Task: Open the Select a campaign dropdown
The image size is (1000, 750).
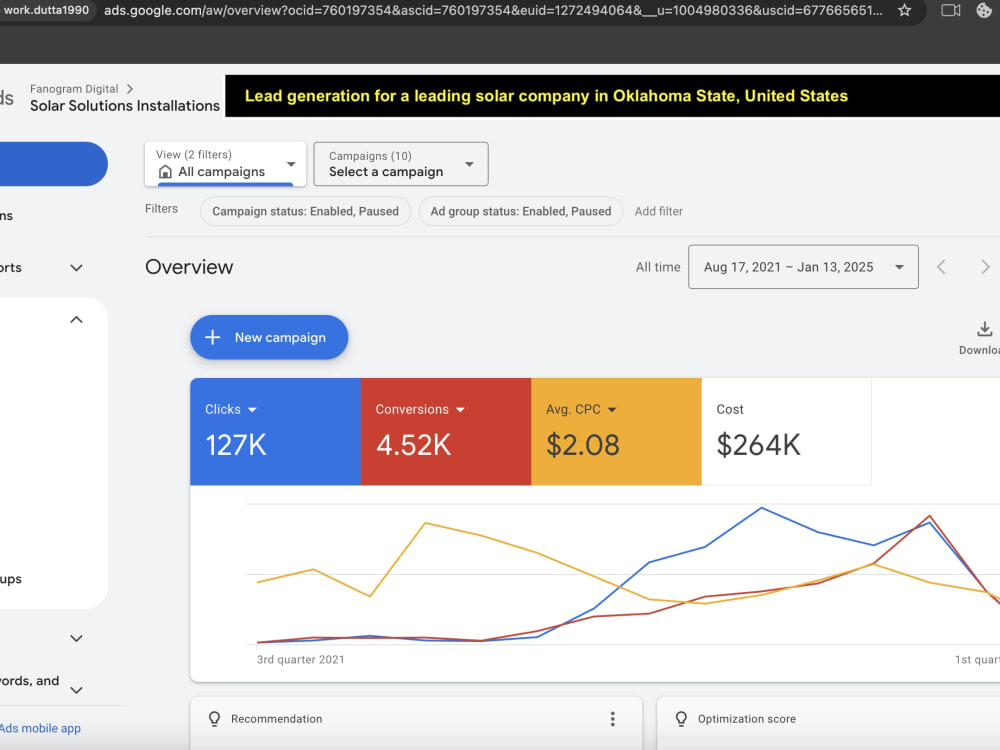Action: pyautogui.click(x=401, y=164)
